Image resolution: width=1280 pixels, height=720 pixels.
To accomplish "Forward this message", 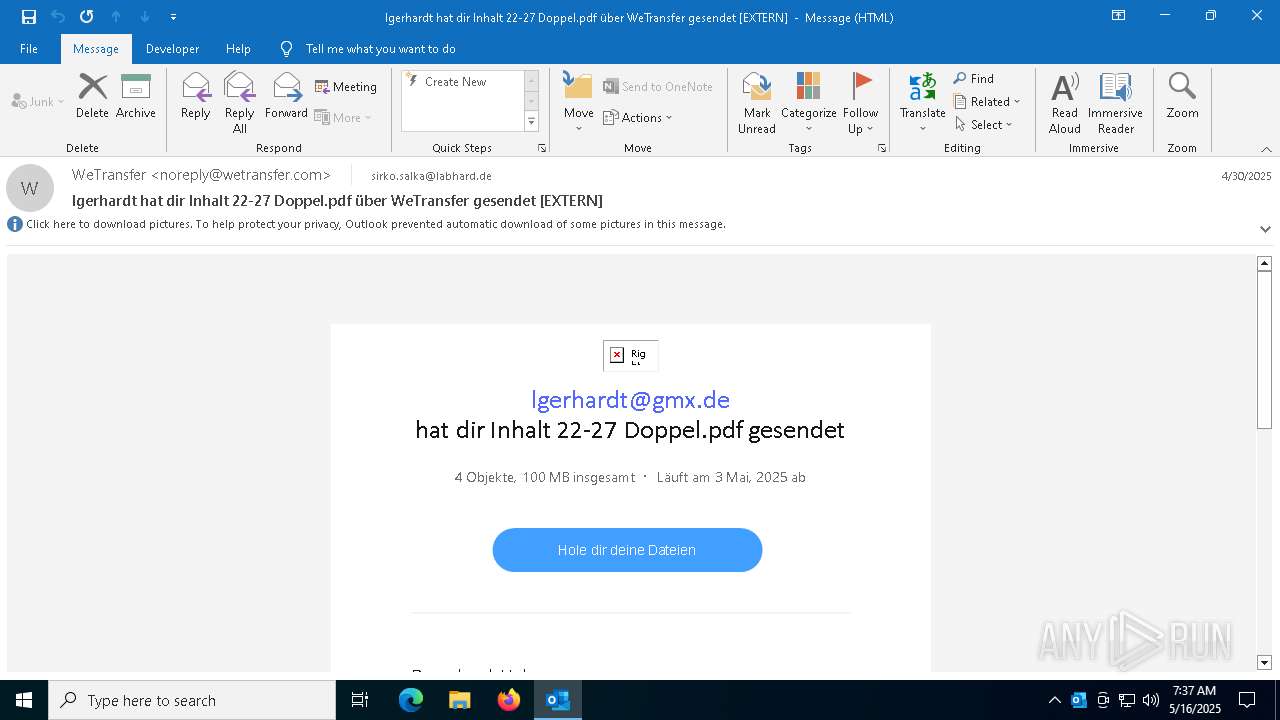I will pos(286,96).
